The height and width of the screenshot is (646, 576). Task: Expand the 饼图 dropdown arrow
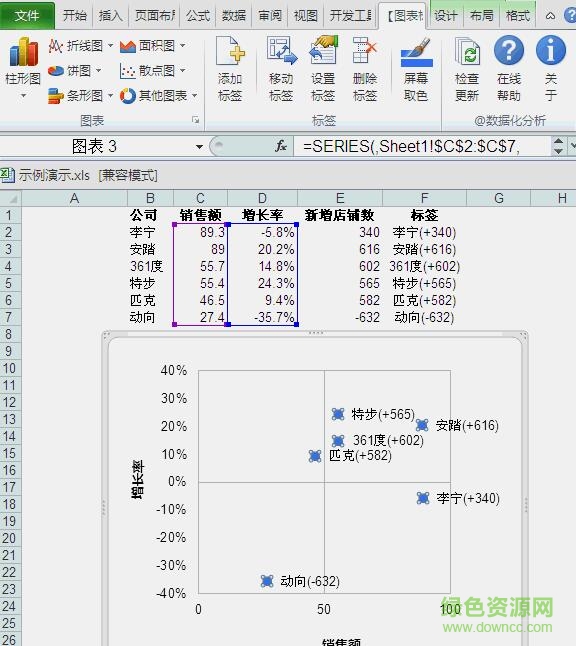click(98, 70)
